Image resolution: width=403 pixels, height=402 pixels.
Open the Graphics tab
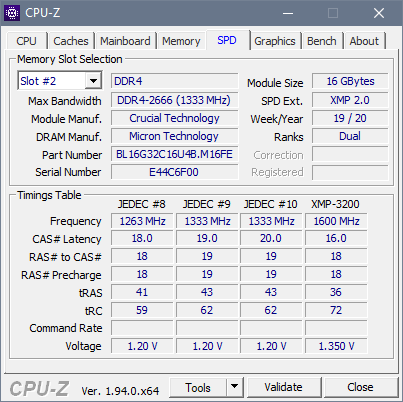(275, 41)
